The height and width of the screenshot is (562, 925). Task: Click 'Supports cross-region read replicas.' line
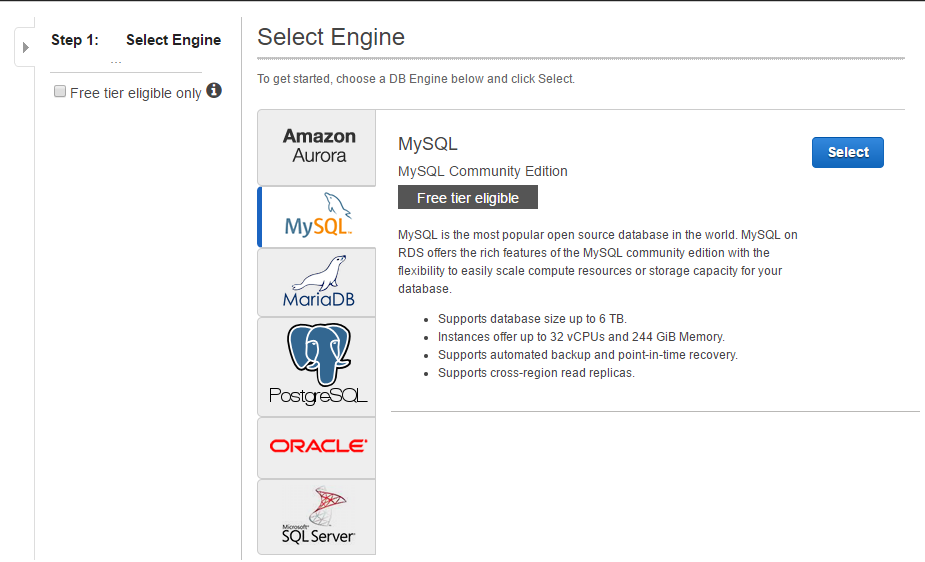536,373
